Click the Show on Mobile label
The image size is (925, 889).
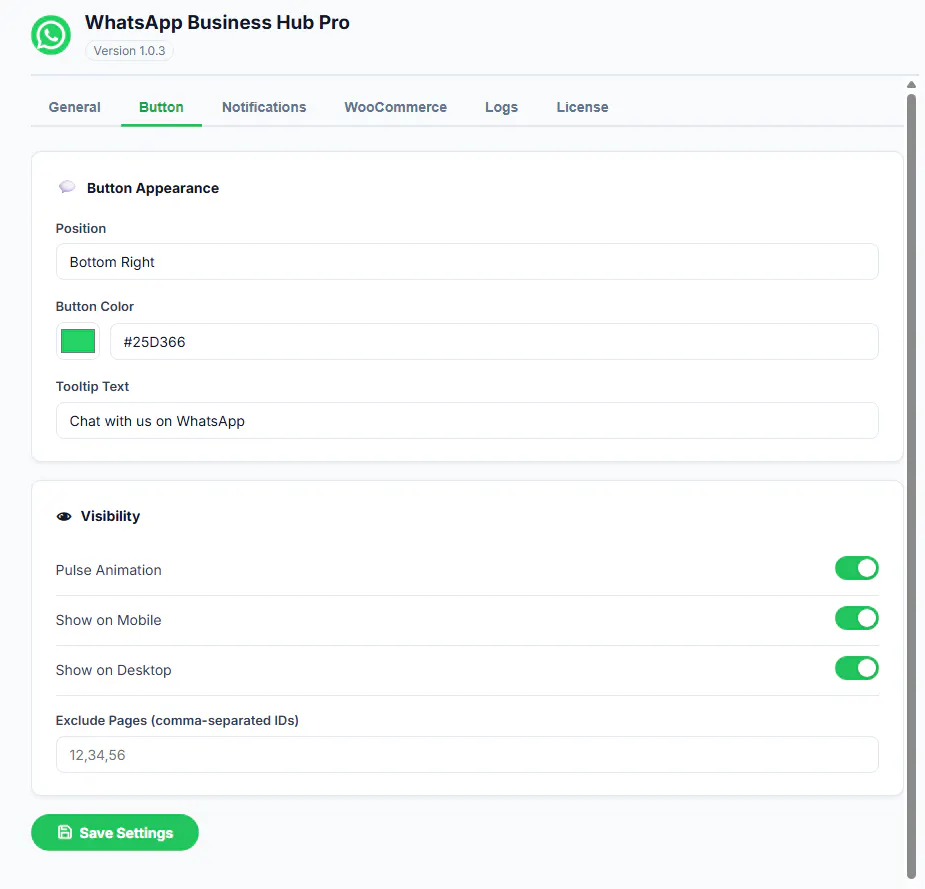pos(109,620)
